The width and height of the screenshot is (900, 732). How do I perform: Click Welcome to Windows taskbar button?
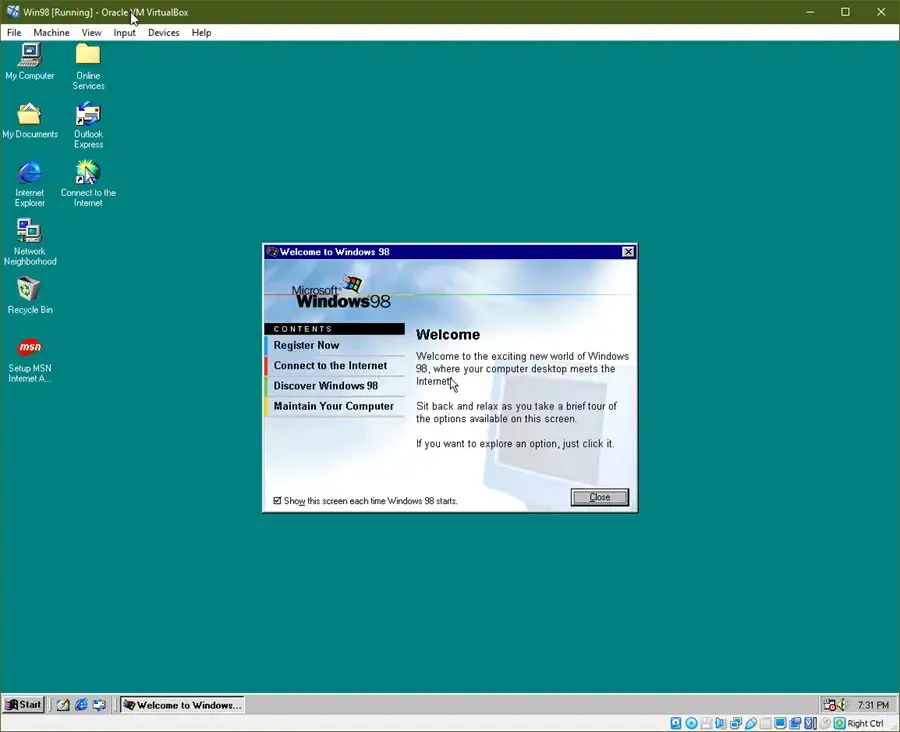(x=183, y=705)
